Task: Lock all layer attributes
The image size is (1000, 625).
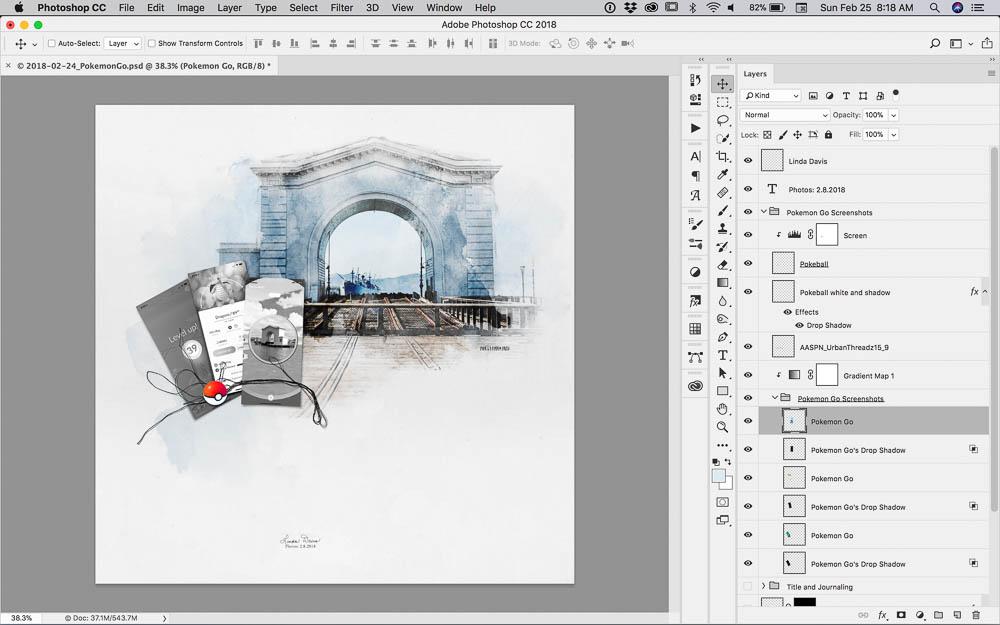Action: click(828, 135)
